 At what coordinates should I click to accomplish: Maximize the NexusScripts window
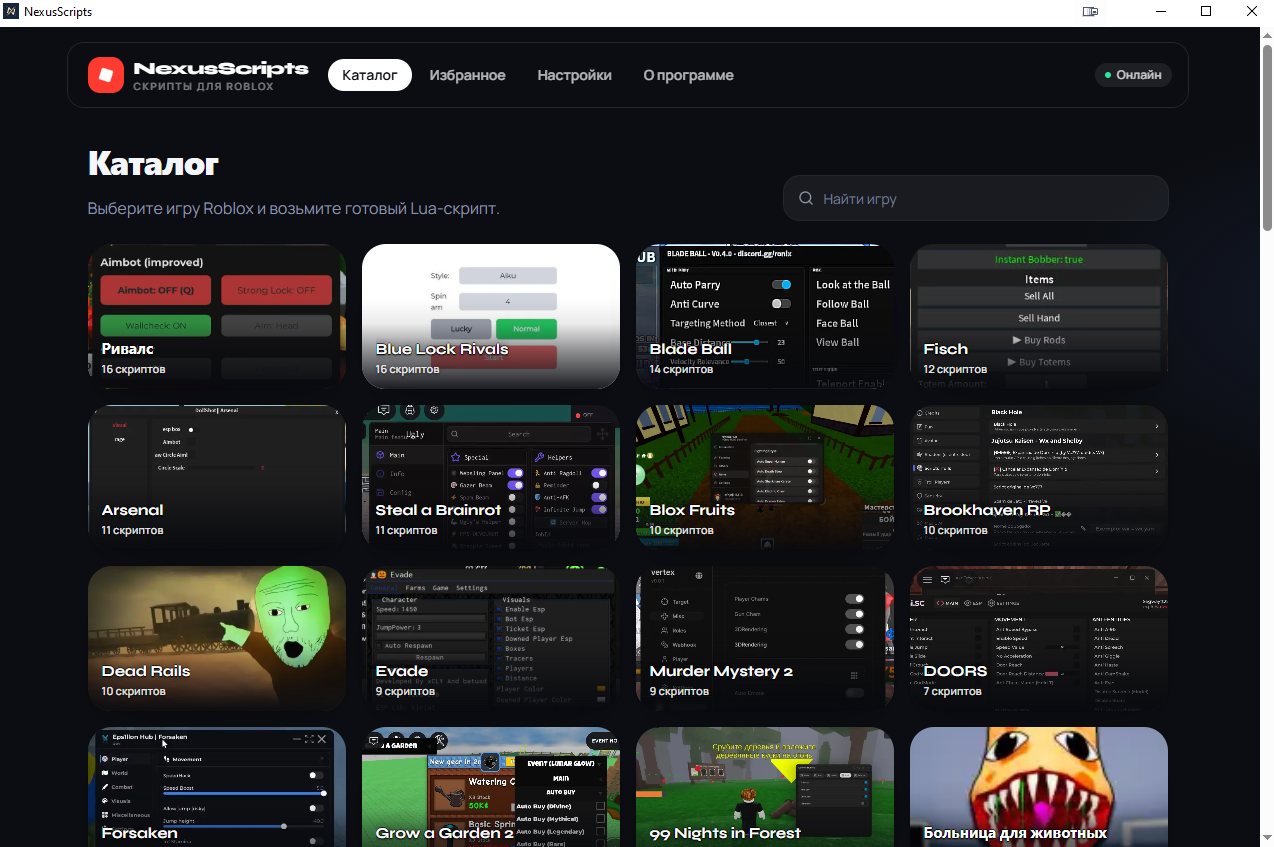tap(1205, 11)
